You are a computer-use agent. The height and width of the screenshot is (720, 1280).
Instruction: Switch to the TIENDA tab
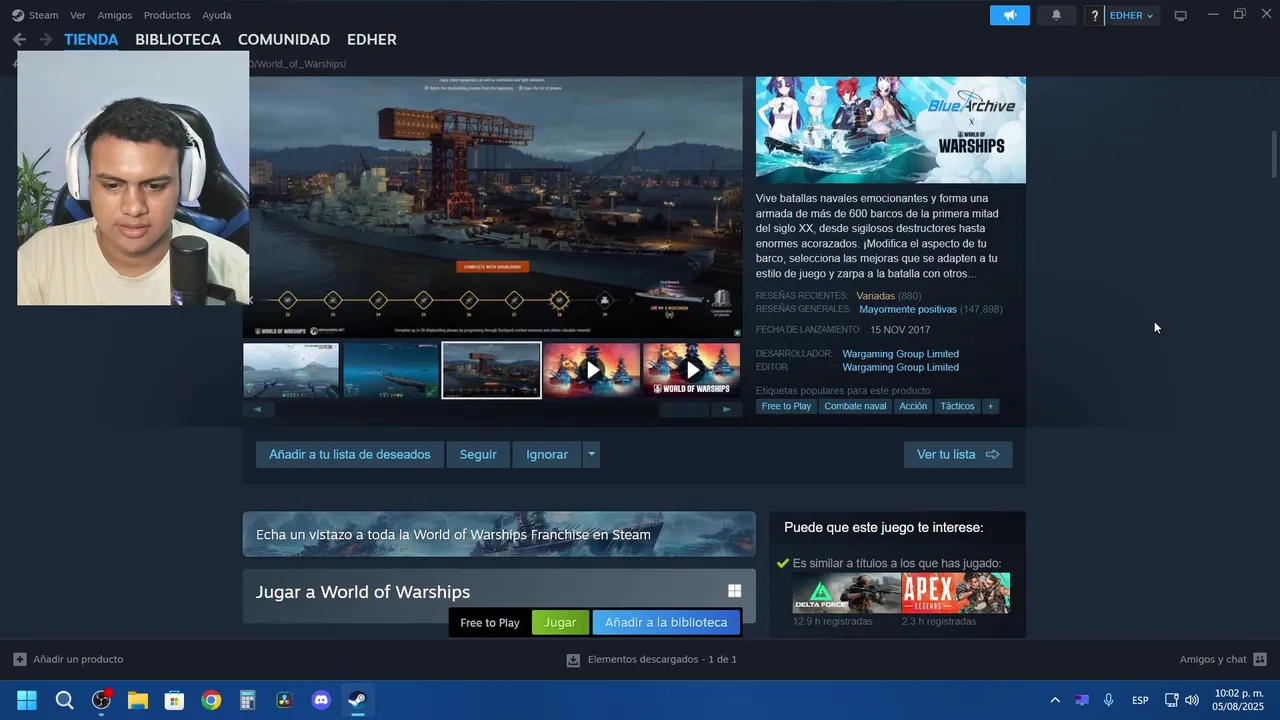pyautogui.click(x=91, y=40)
